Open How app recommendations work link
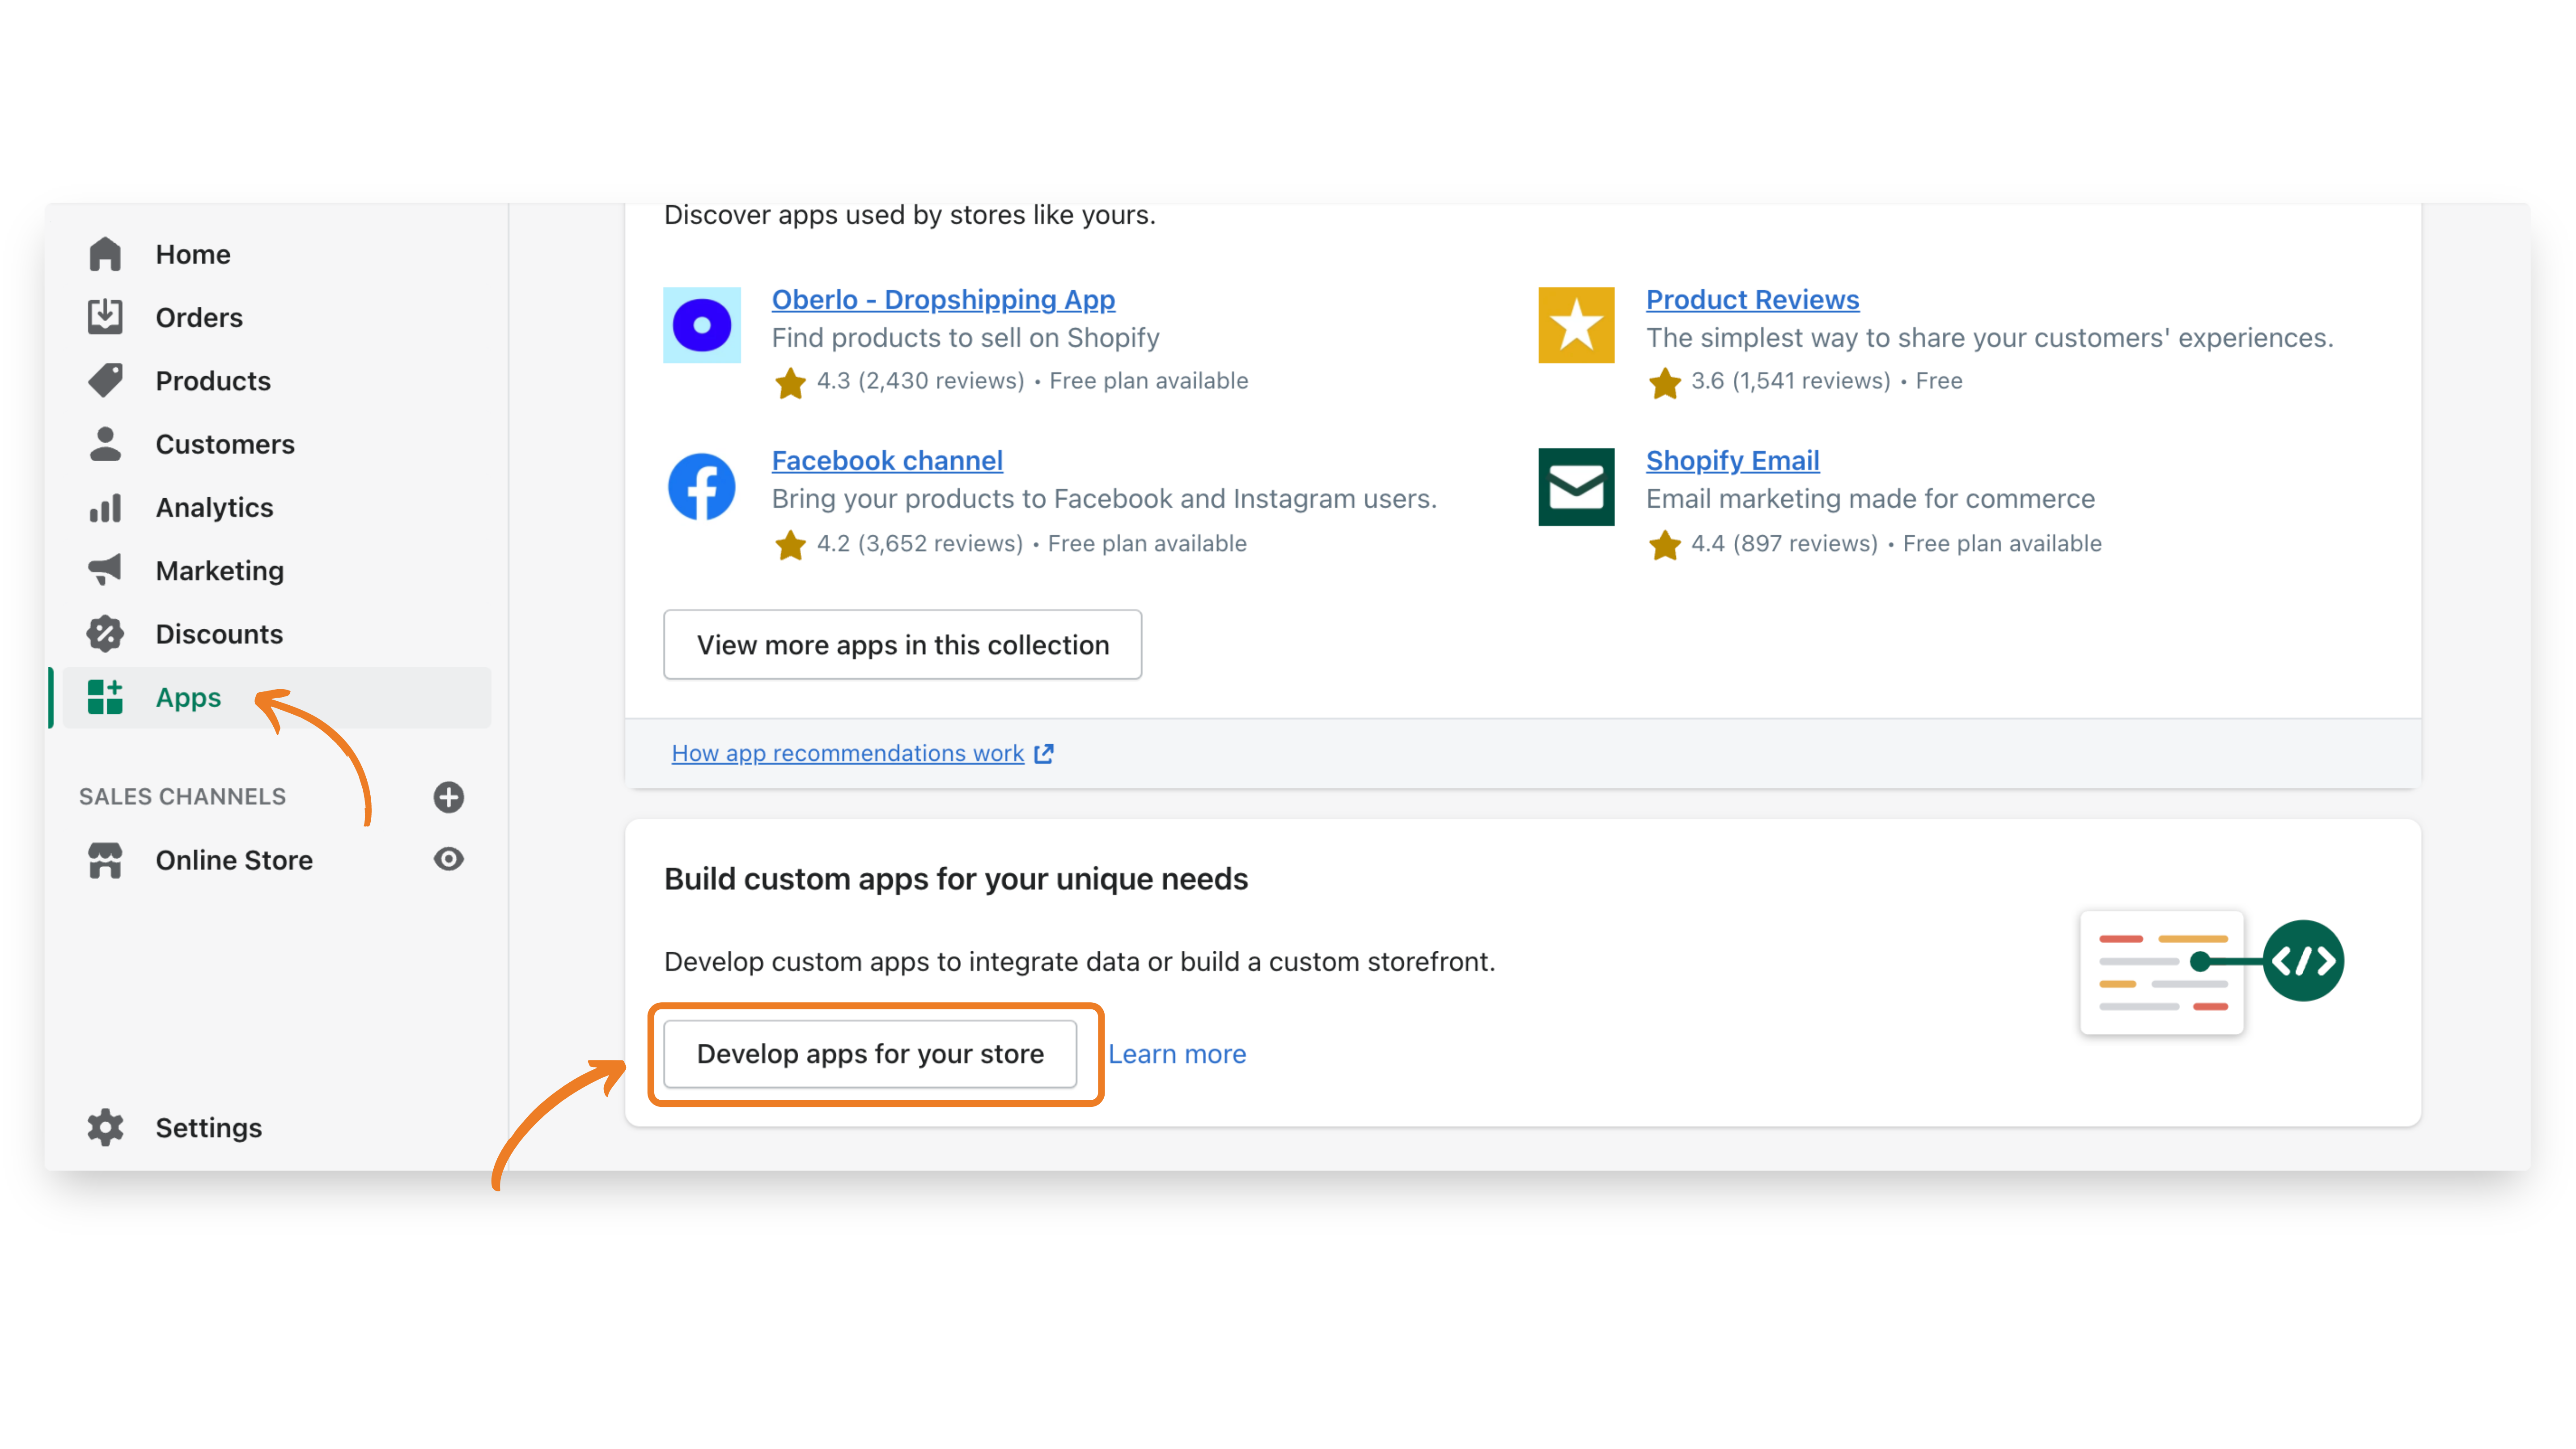Viewport: 2576px width, 1449px height. (847, 753)
